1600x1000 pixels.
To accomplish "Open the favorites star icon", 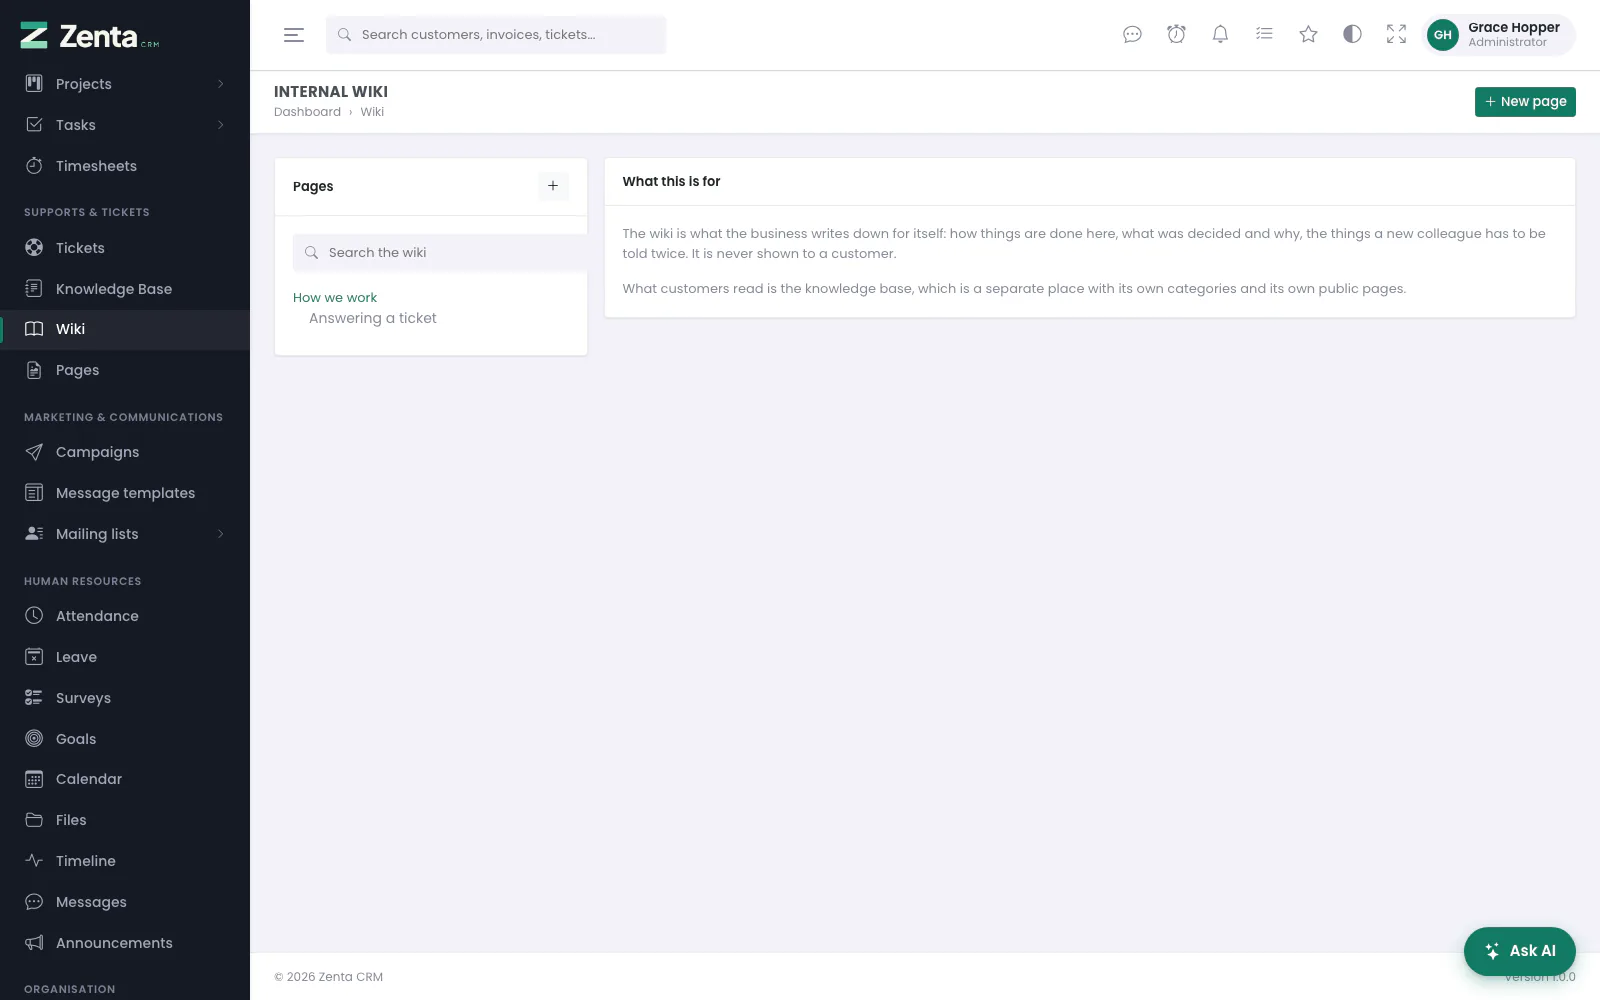I will 1308,35.
